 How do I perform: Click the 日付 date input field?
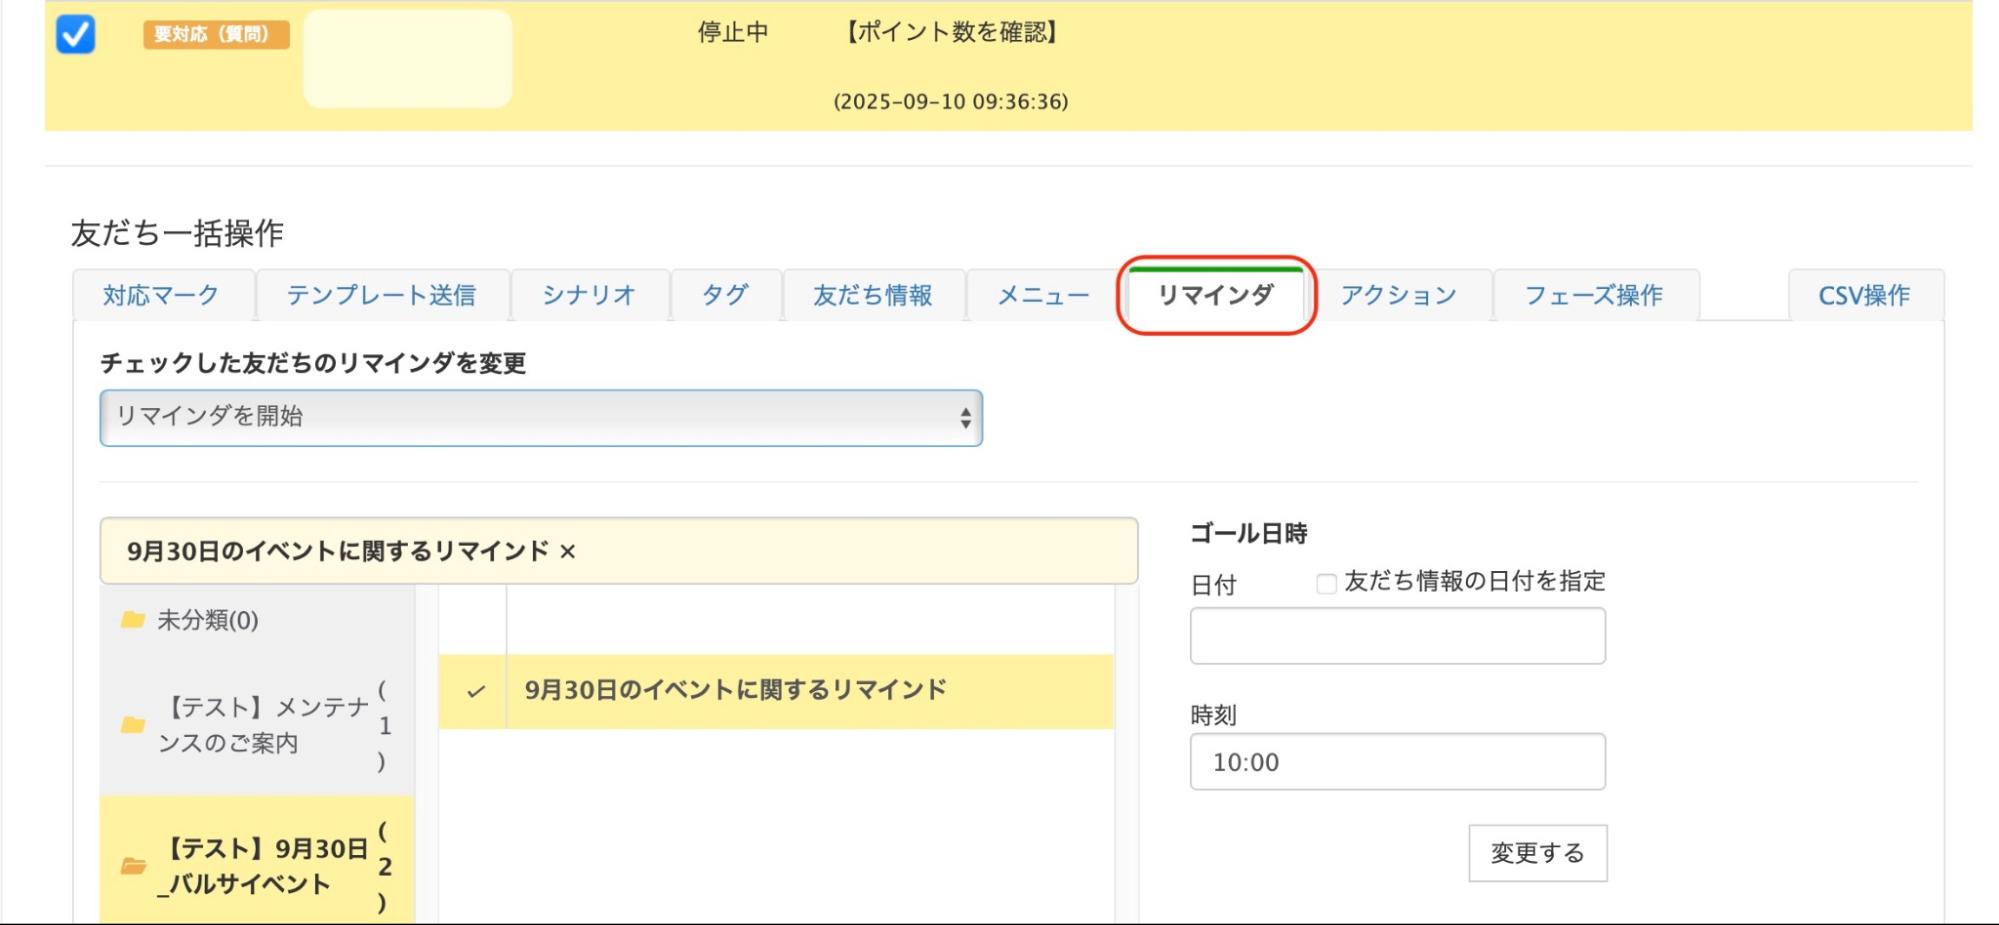pyautogui.click(x=1397, y=636)
